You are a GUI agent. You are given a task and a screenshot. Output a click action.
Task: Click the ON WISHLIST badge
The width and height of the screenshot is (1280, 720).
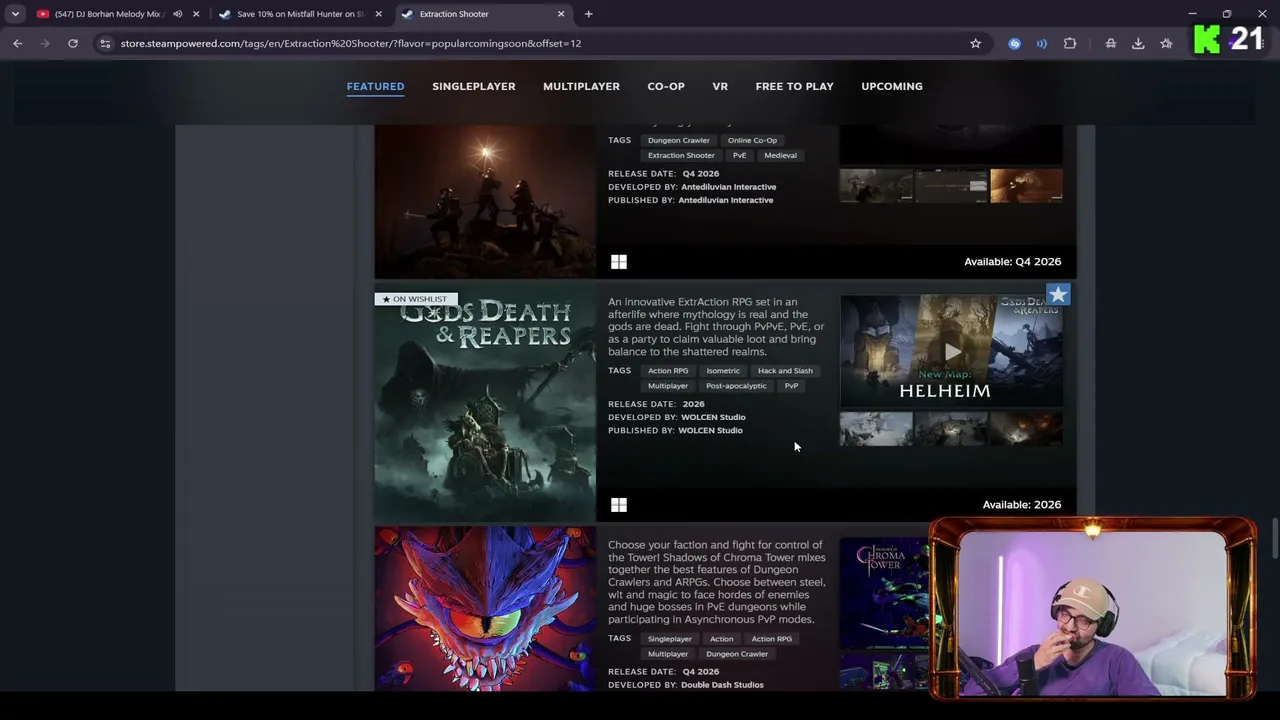(x=416, y=299)
